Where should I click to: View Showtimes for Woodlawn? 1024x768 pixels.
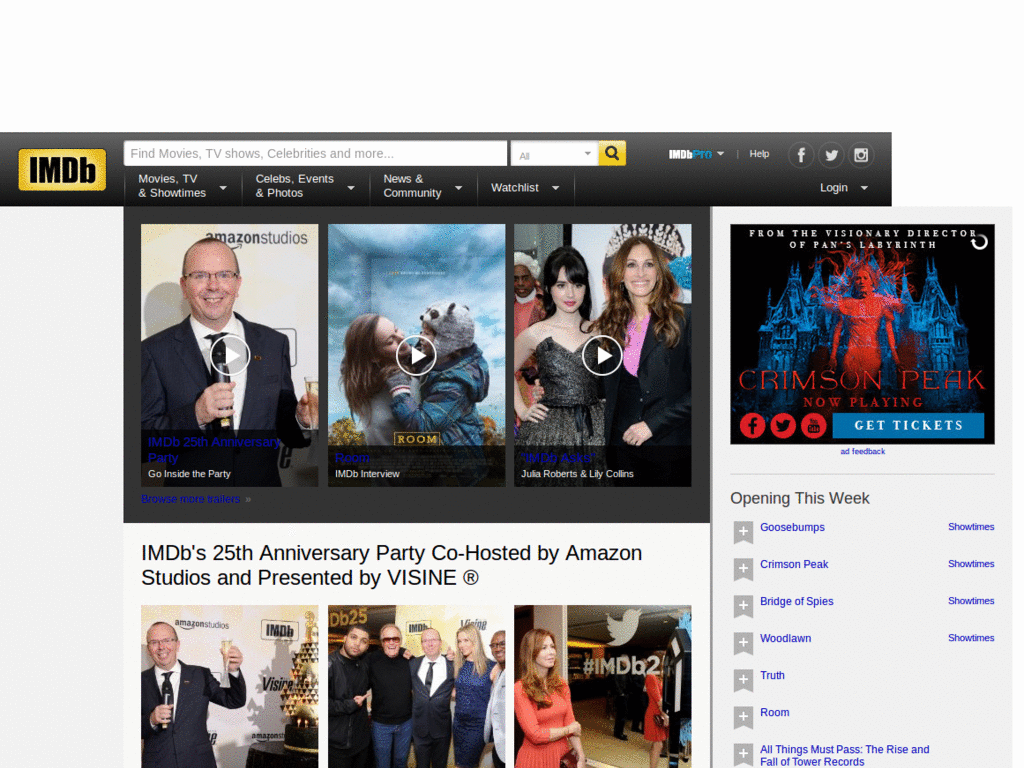tap(971, 638)
